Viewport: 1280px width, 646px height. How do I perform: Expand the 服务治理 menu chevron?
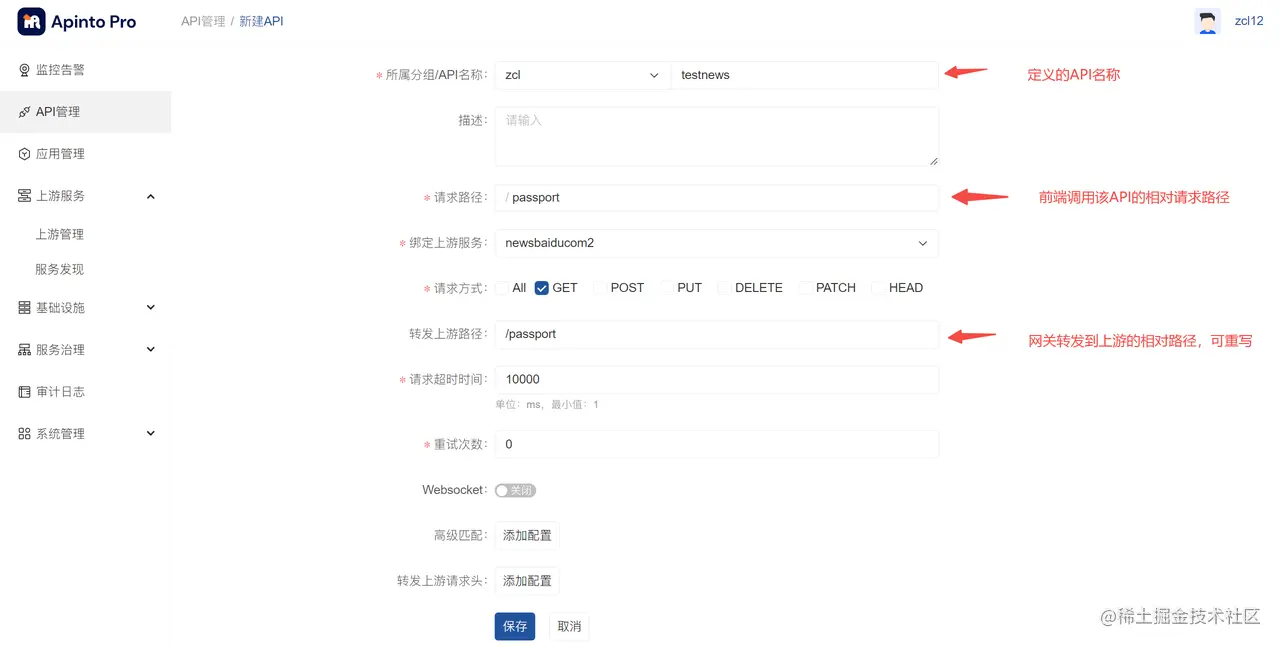[151, 350]
